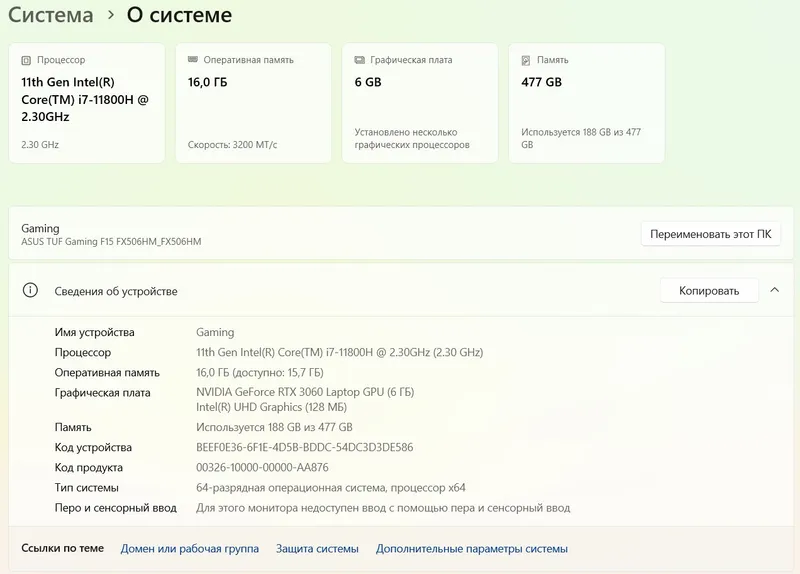The width and height of the screenshot is (800, 574).
Task: Click the storage drive icon
Action: click(526, 60)
